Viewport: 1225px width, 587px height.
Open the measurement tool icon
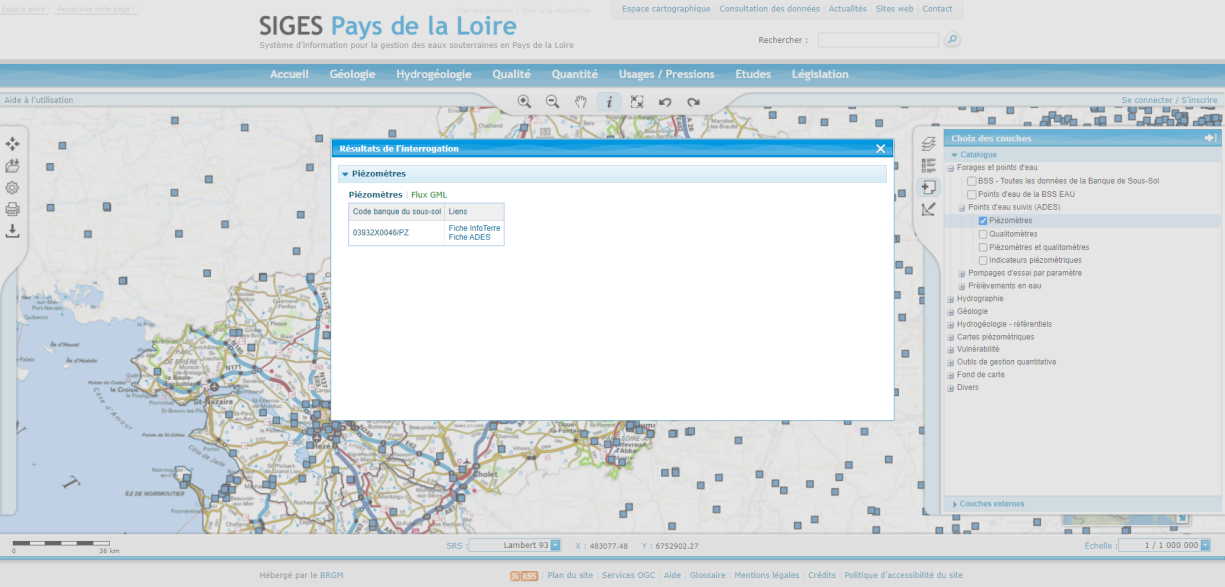(x=928, y=209)
